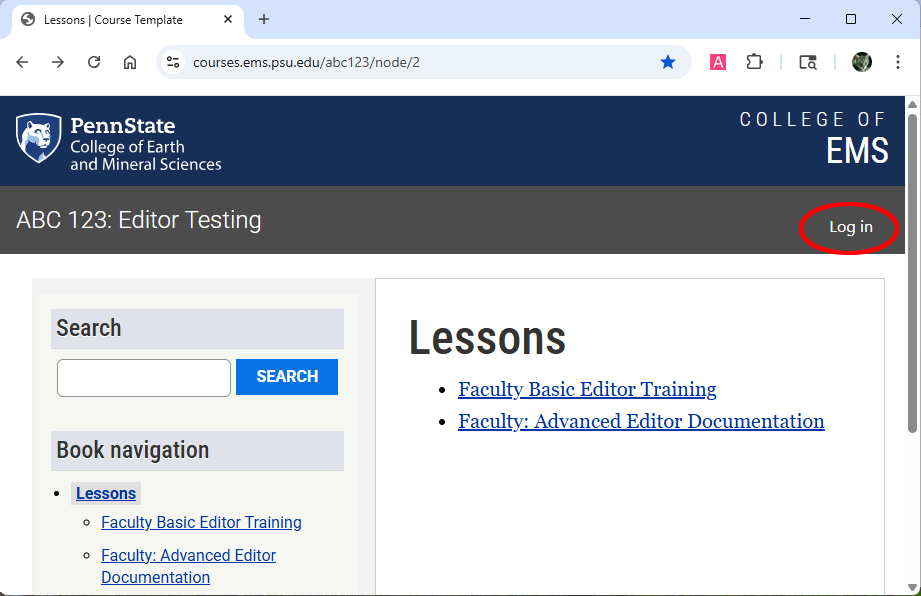Close the Lessons Course Template tab
The height and width of the screenshot is (596, 921).
click(228, 19)
